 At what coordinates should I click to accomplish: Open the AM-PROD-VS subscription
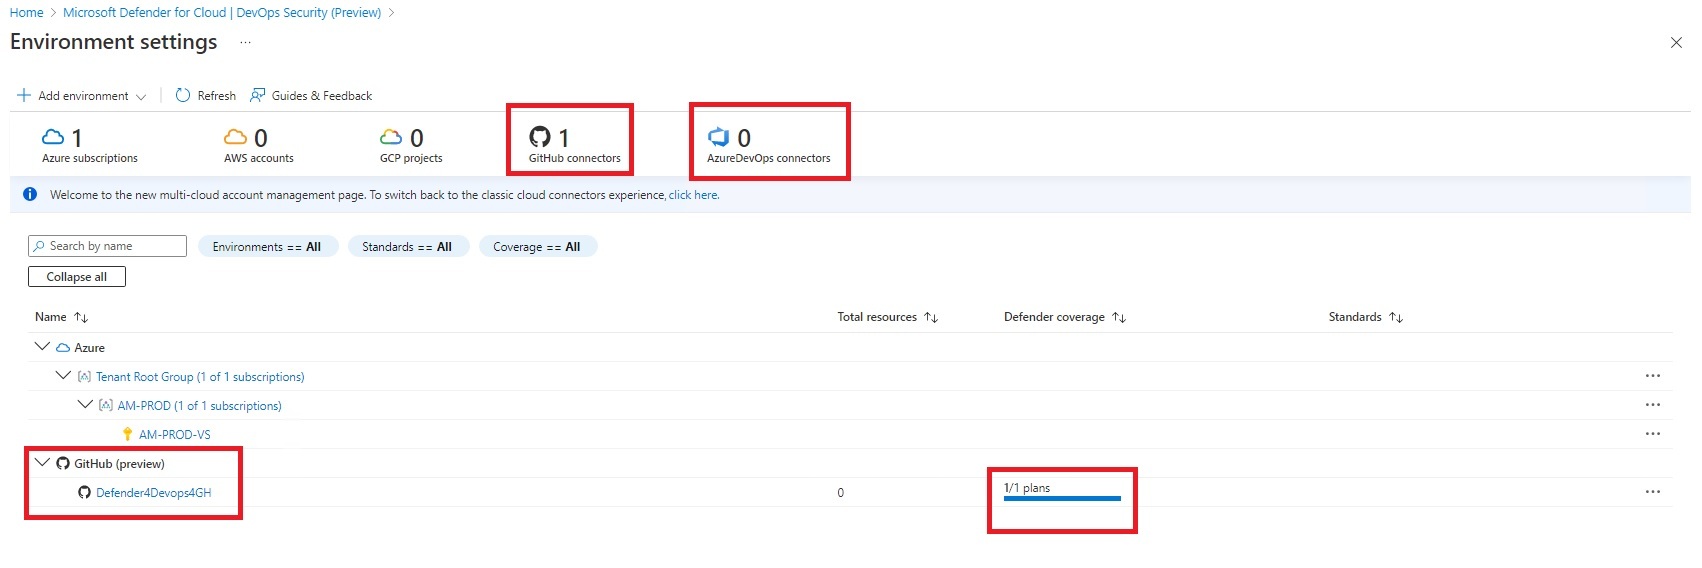[x=175, y=435]
